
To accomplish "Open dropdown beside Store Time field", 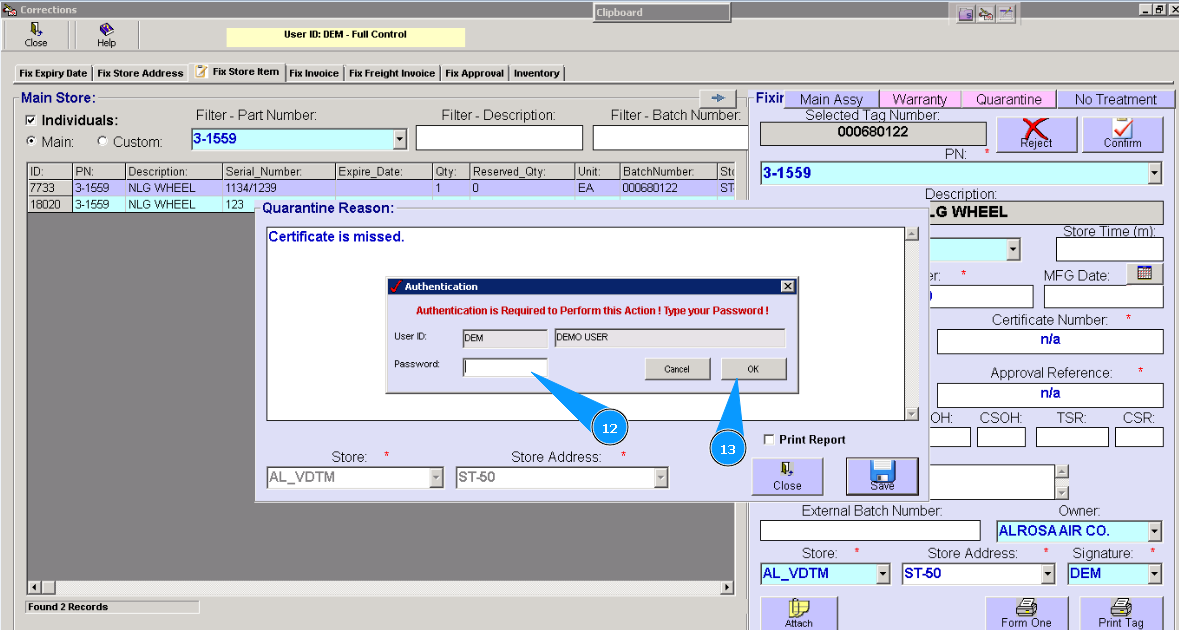I will tap(1014, 249).
